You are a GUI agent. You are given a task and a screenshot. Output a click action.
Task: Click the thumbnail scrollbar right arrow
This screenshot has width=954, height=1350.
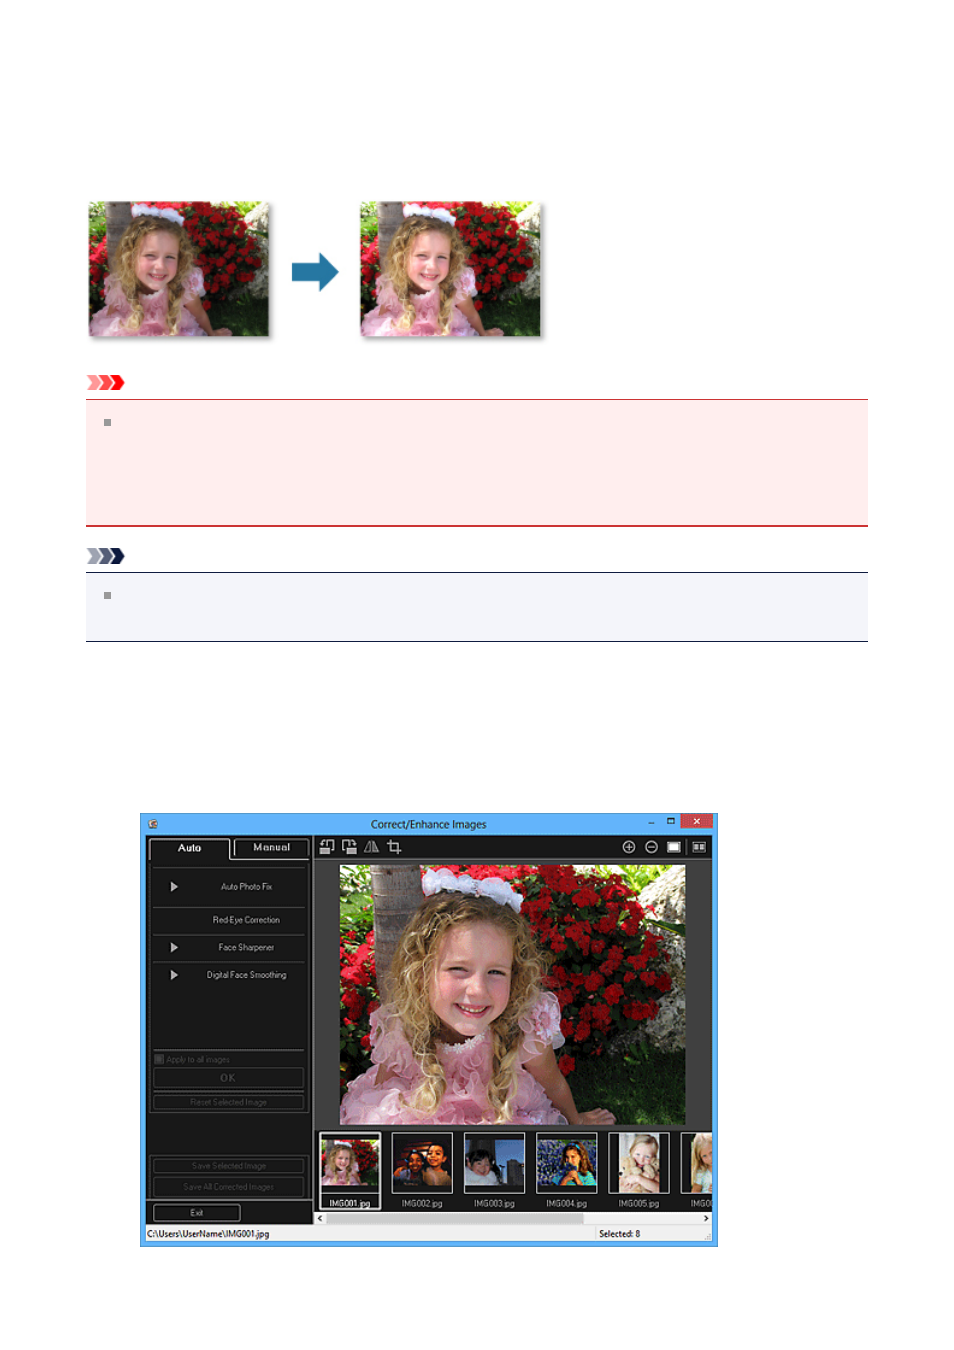point(706,1219)
